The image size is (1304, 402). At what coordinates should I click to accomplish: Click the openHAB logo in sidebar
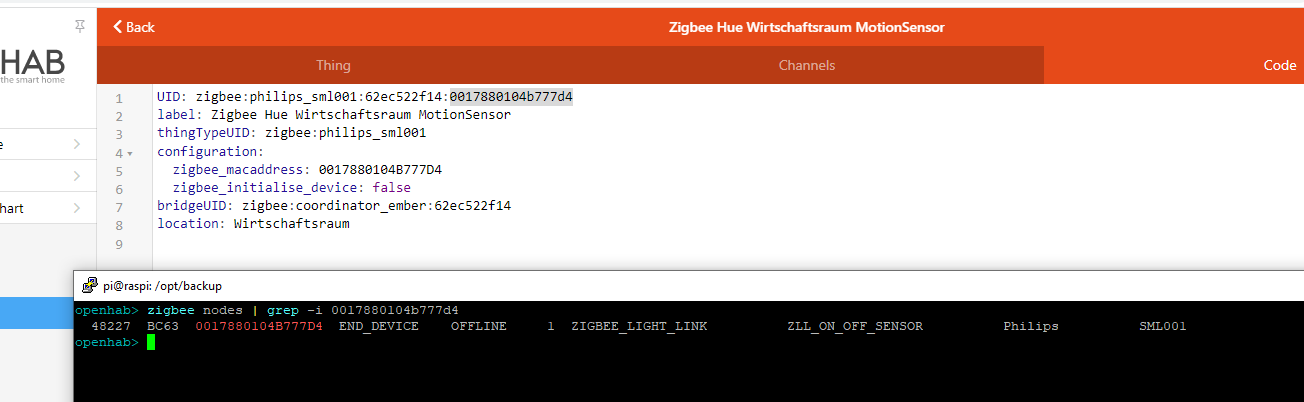(x=33, y=65)
